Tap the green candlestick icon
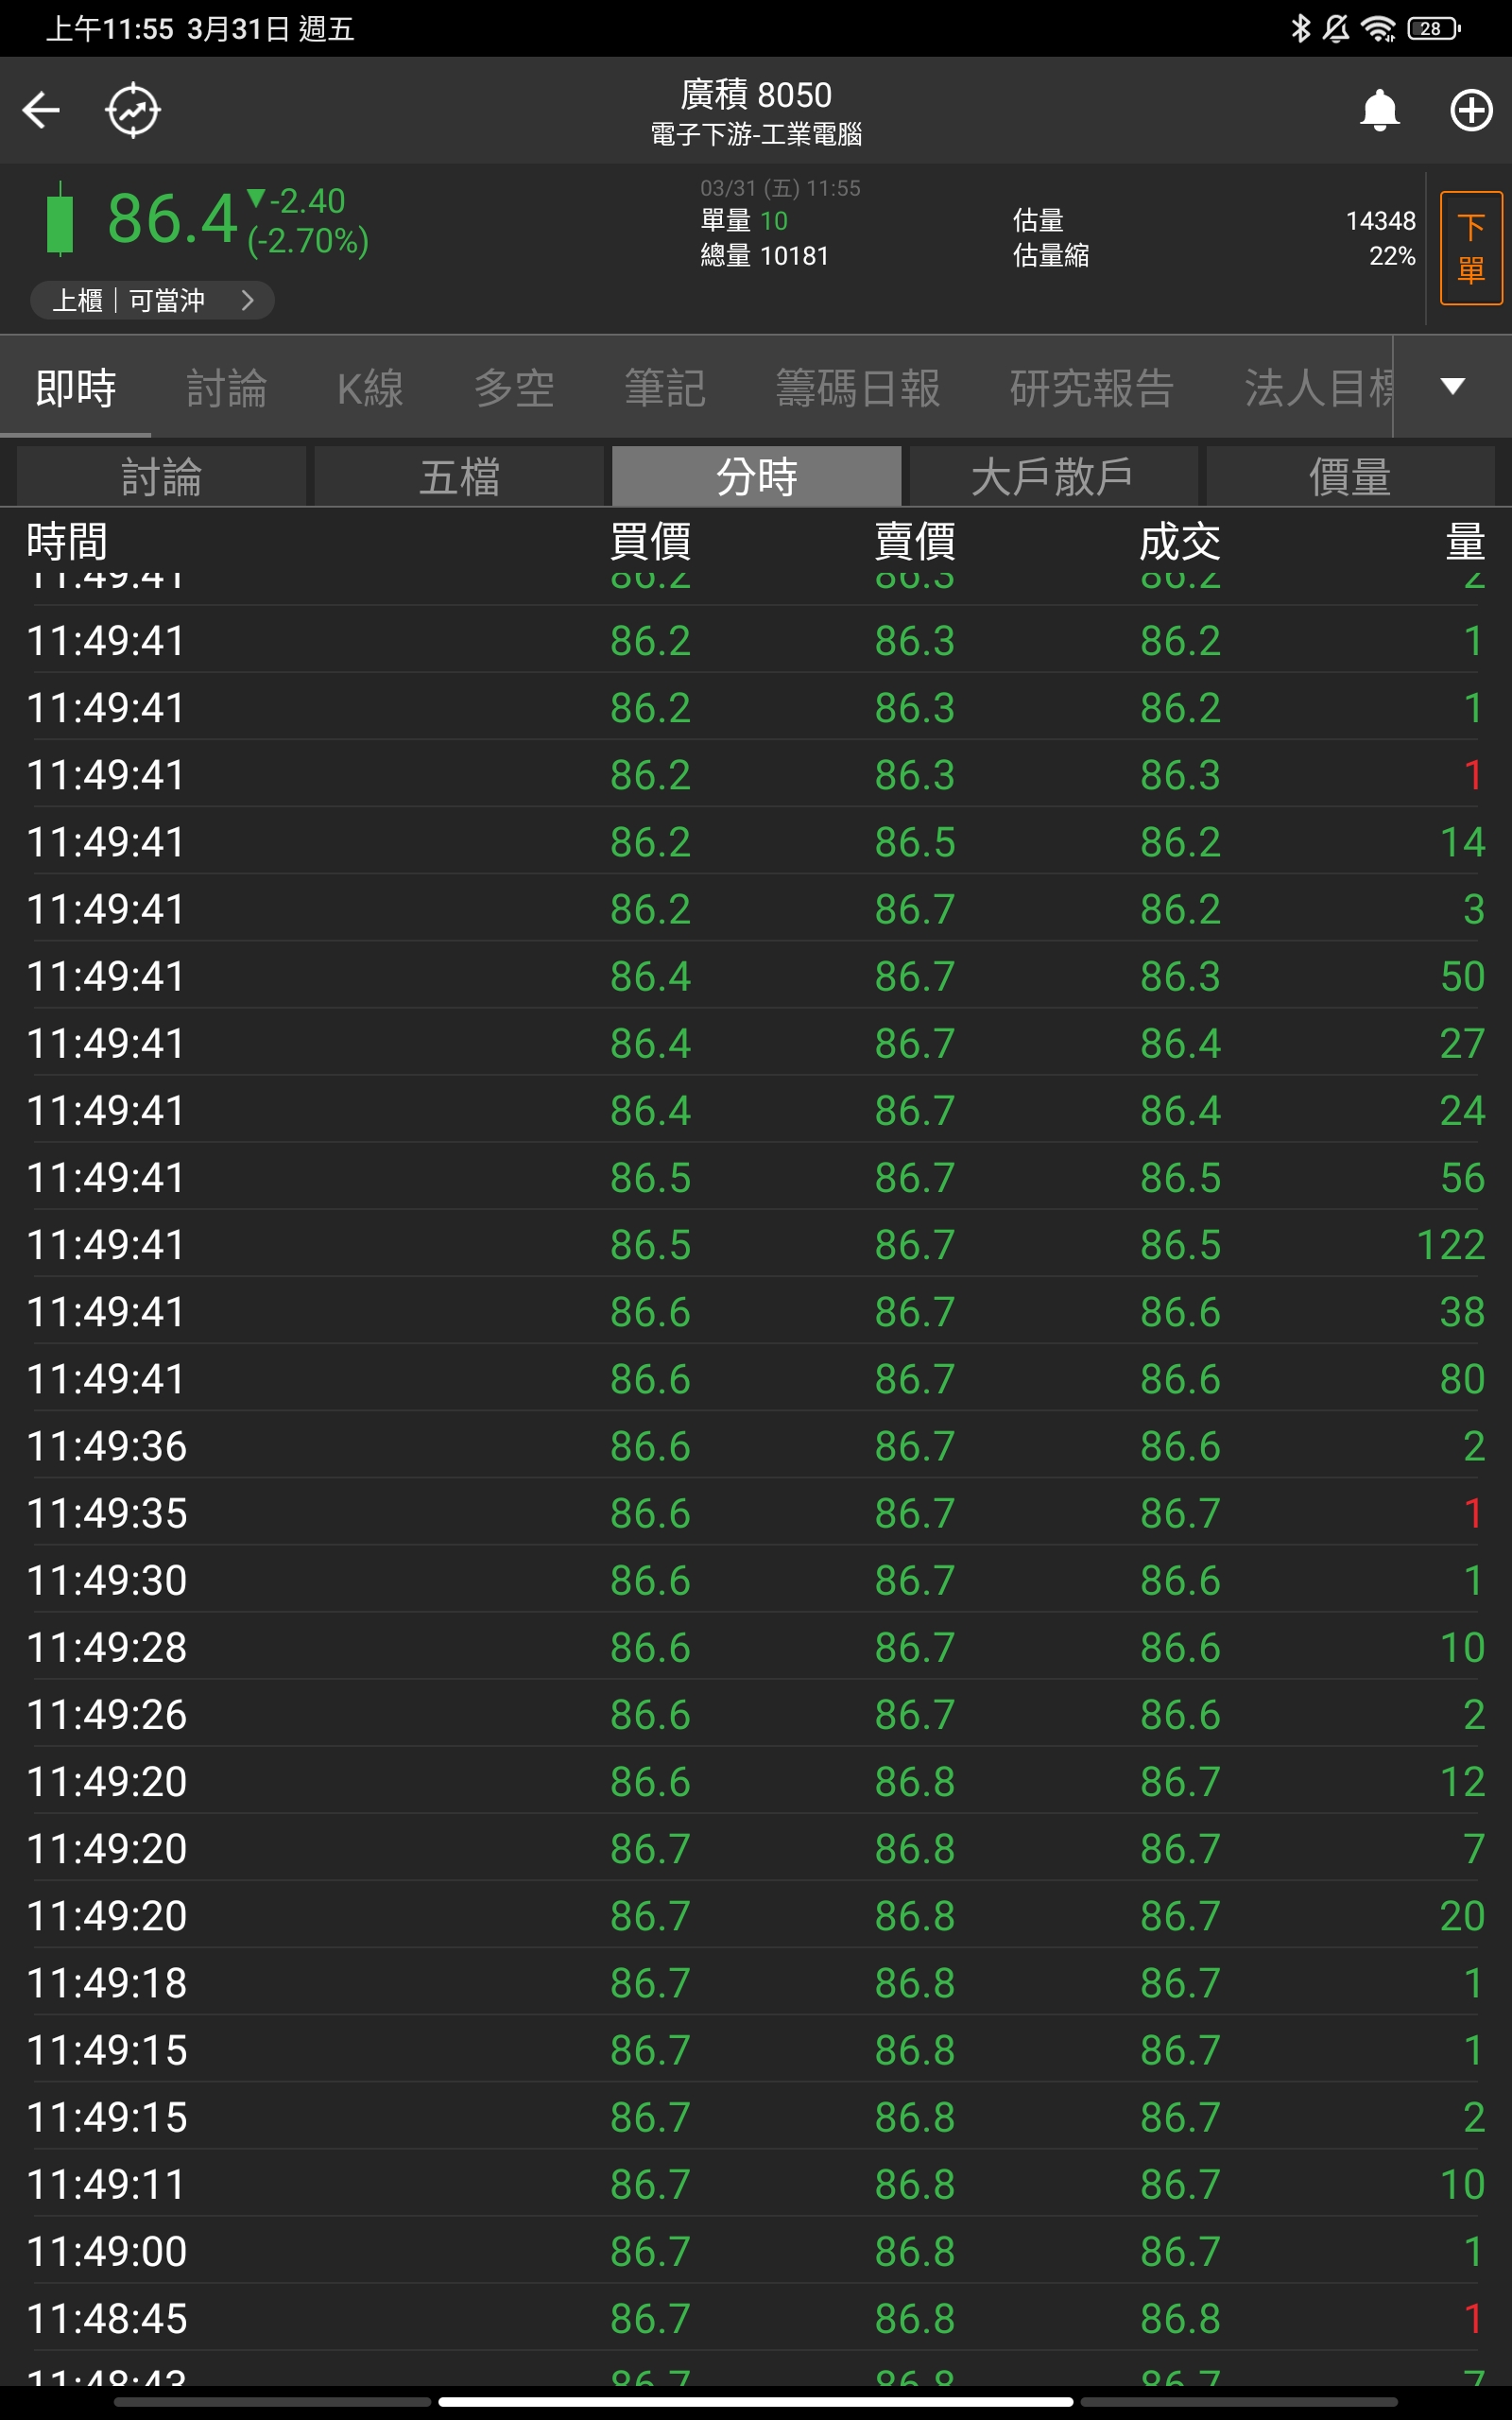This screenshot has height=2420, width=1512. [60, 219]
